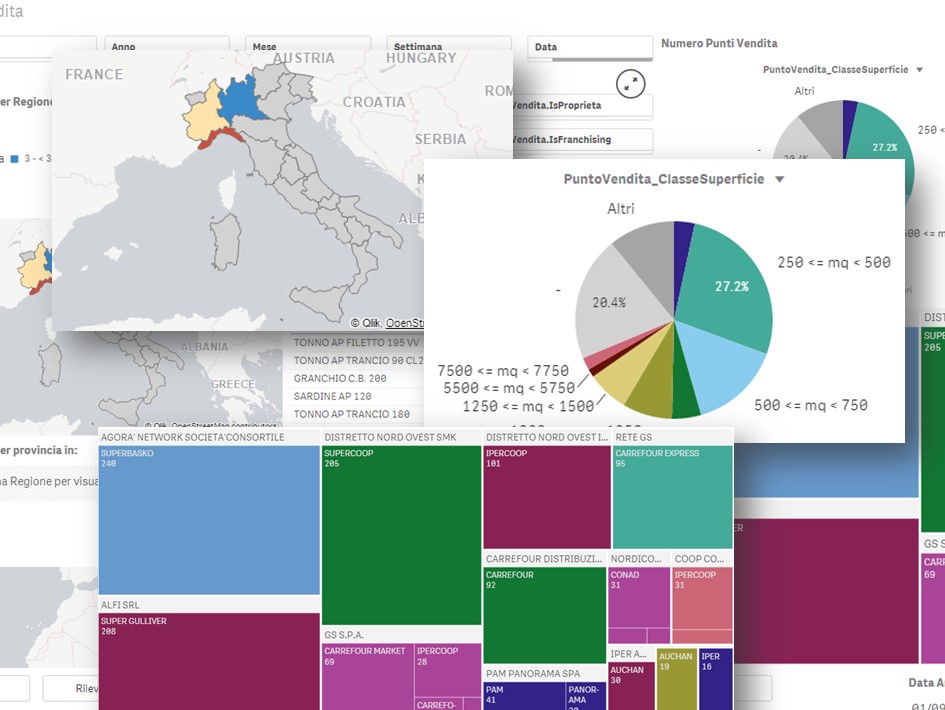Image resolution: width=945 pixels, height=710 pixels.
Task: Select the SUPERCOOP 205 treemap tile
Action: click(x=401, y=535)
